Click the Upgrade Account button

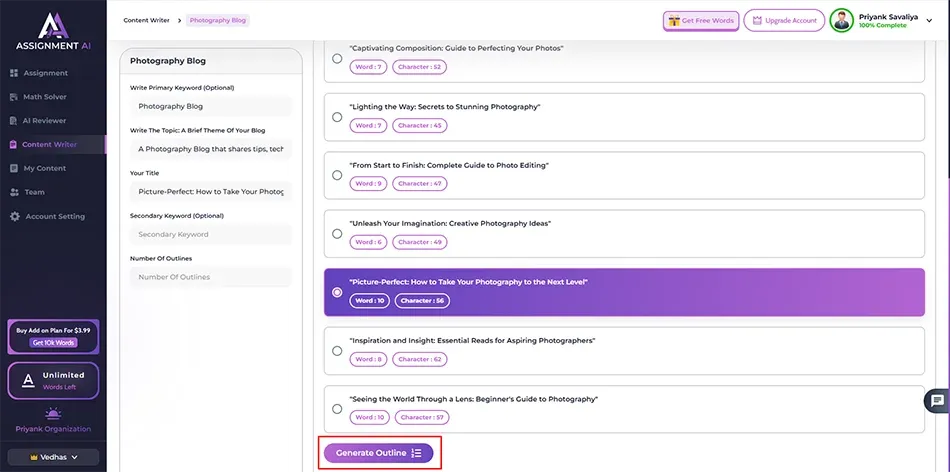tap(784, 21)
